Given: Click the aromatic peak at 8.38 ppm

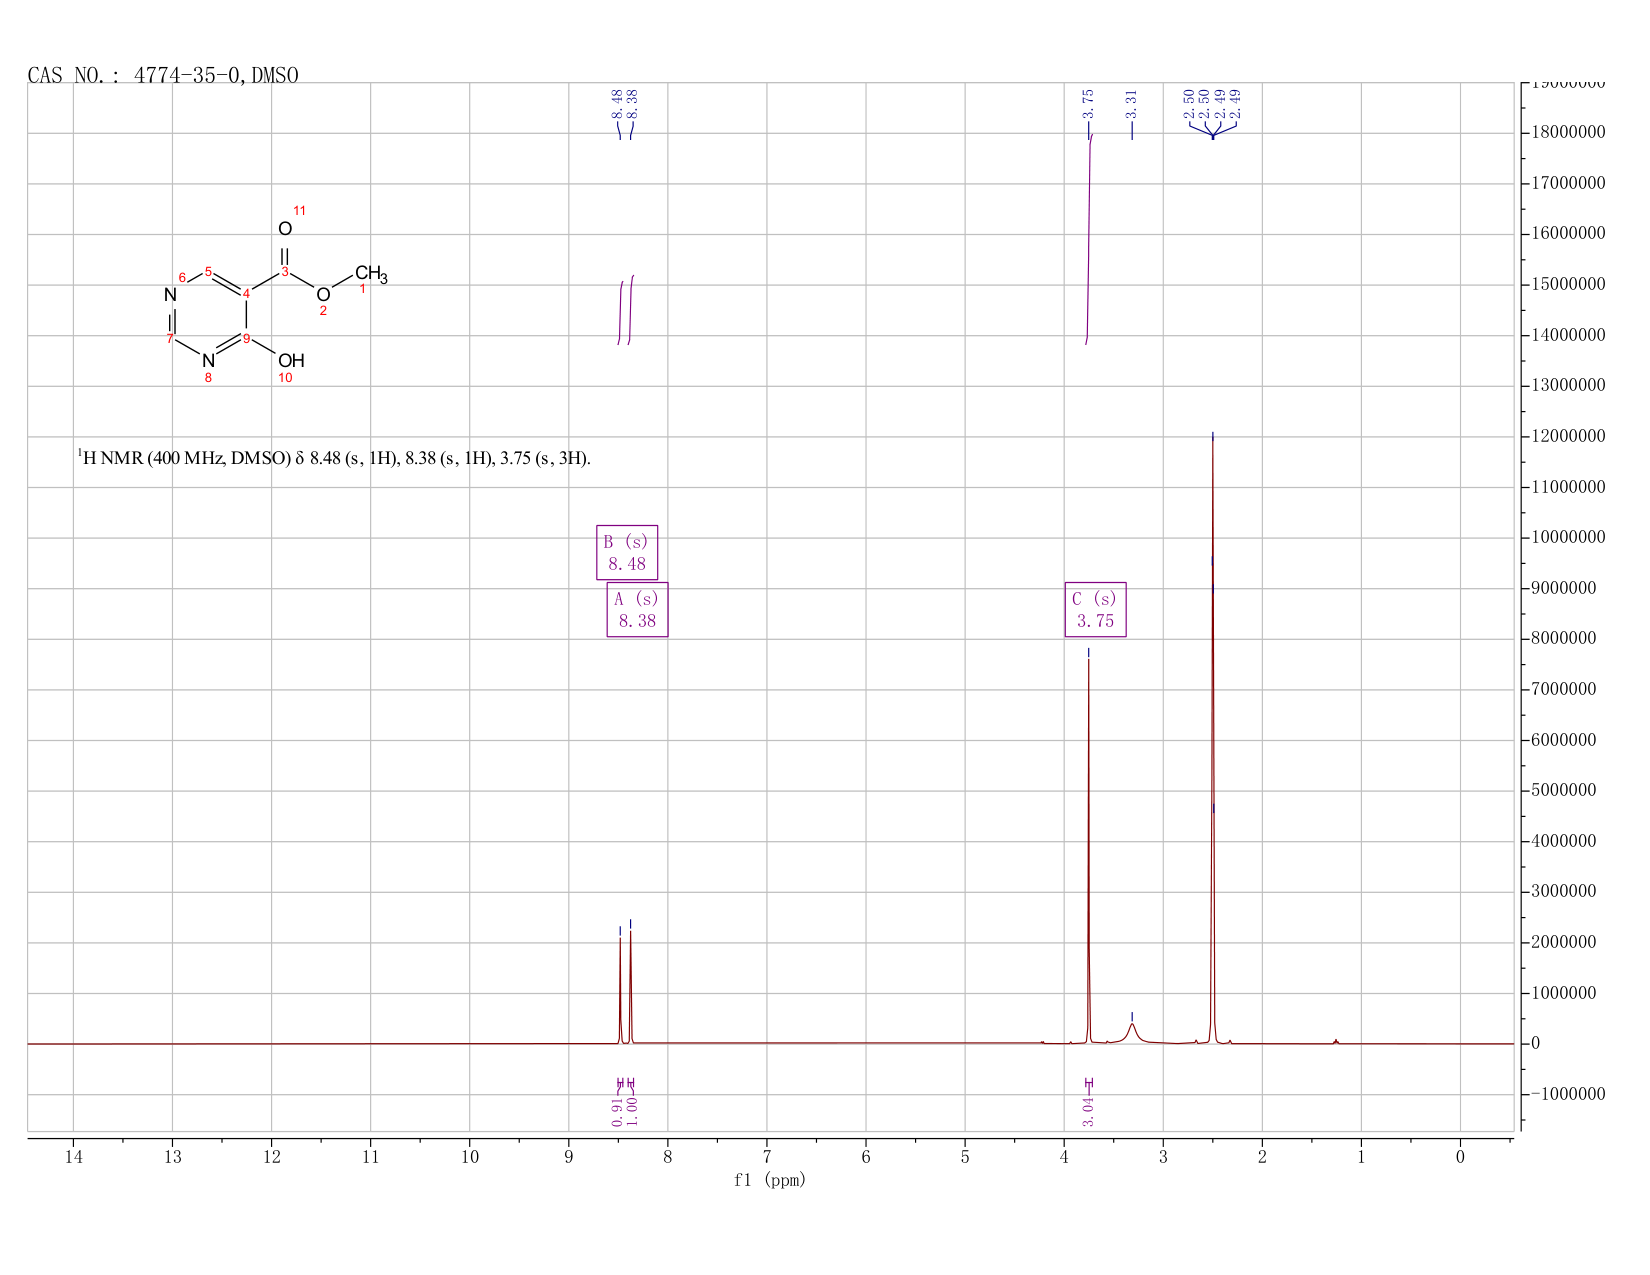Looking at the screenshot, I should [630, 987].
